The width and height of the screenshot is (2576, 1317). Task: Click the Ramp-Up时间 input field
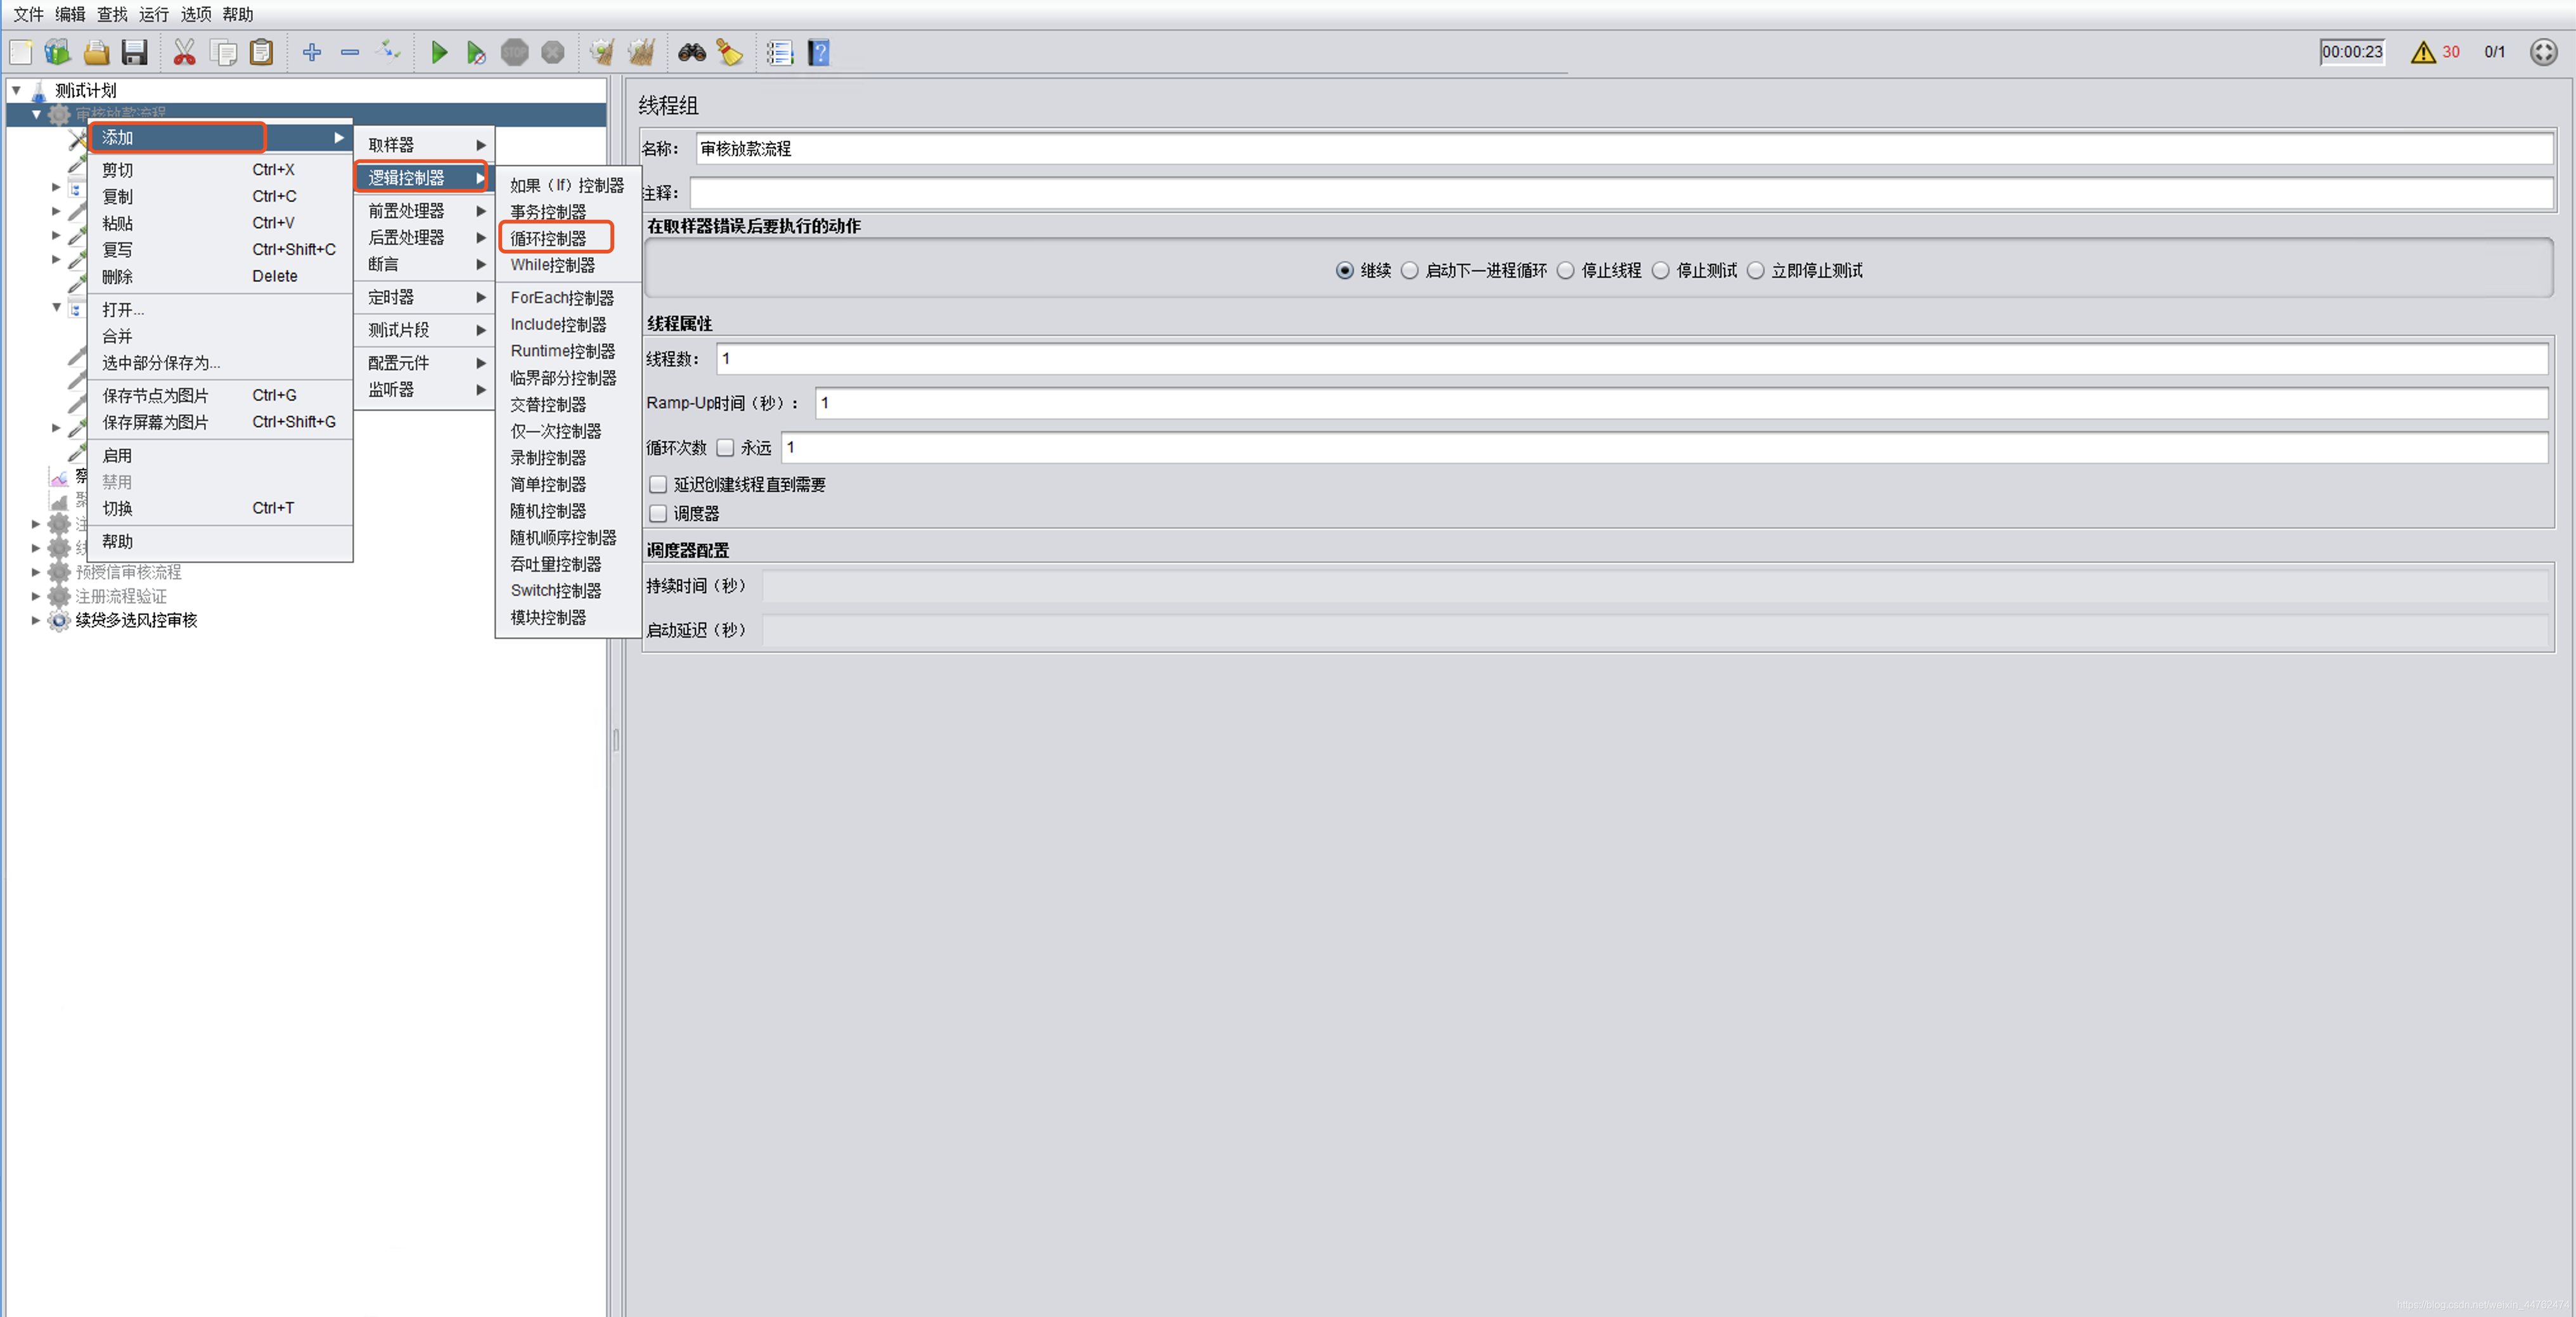click(1681, 403)
